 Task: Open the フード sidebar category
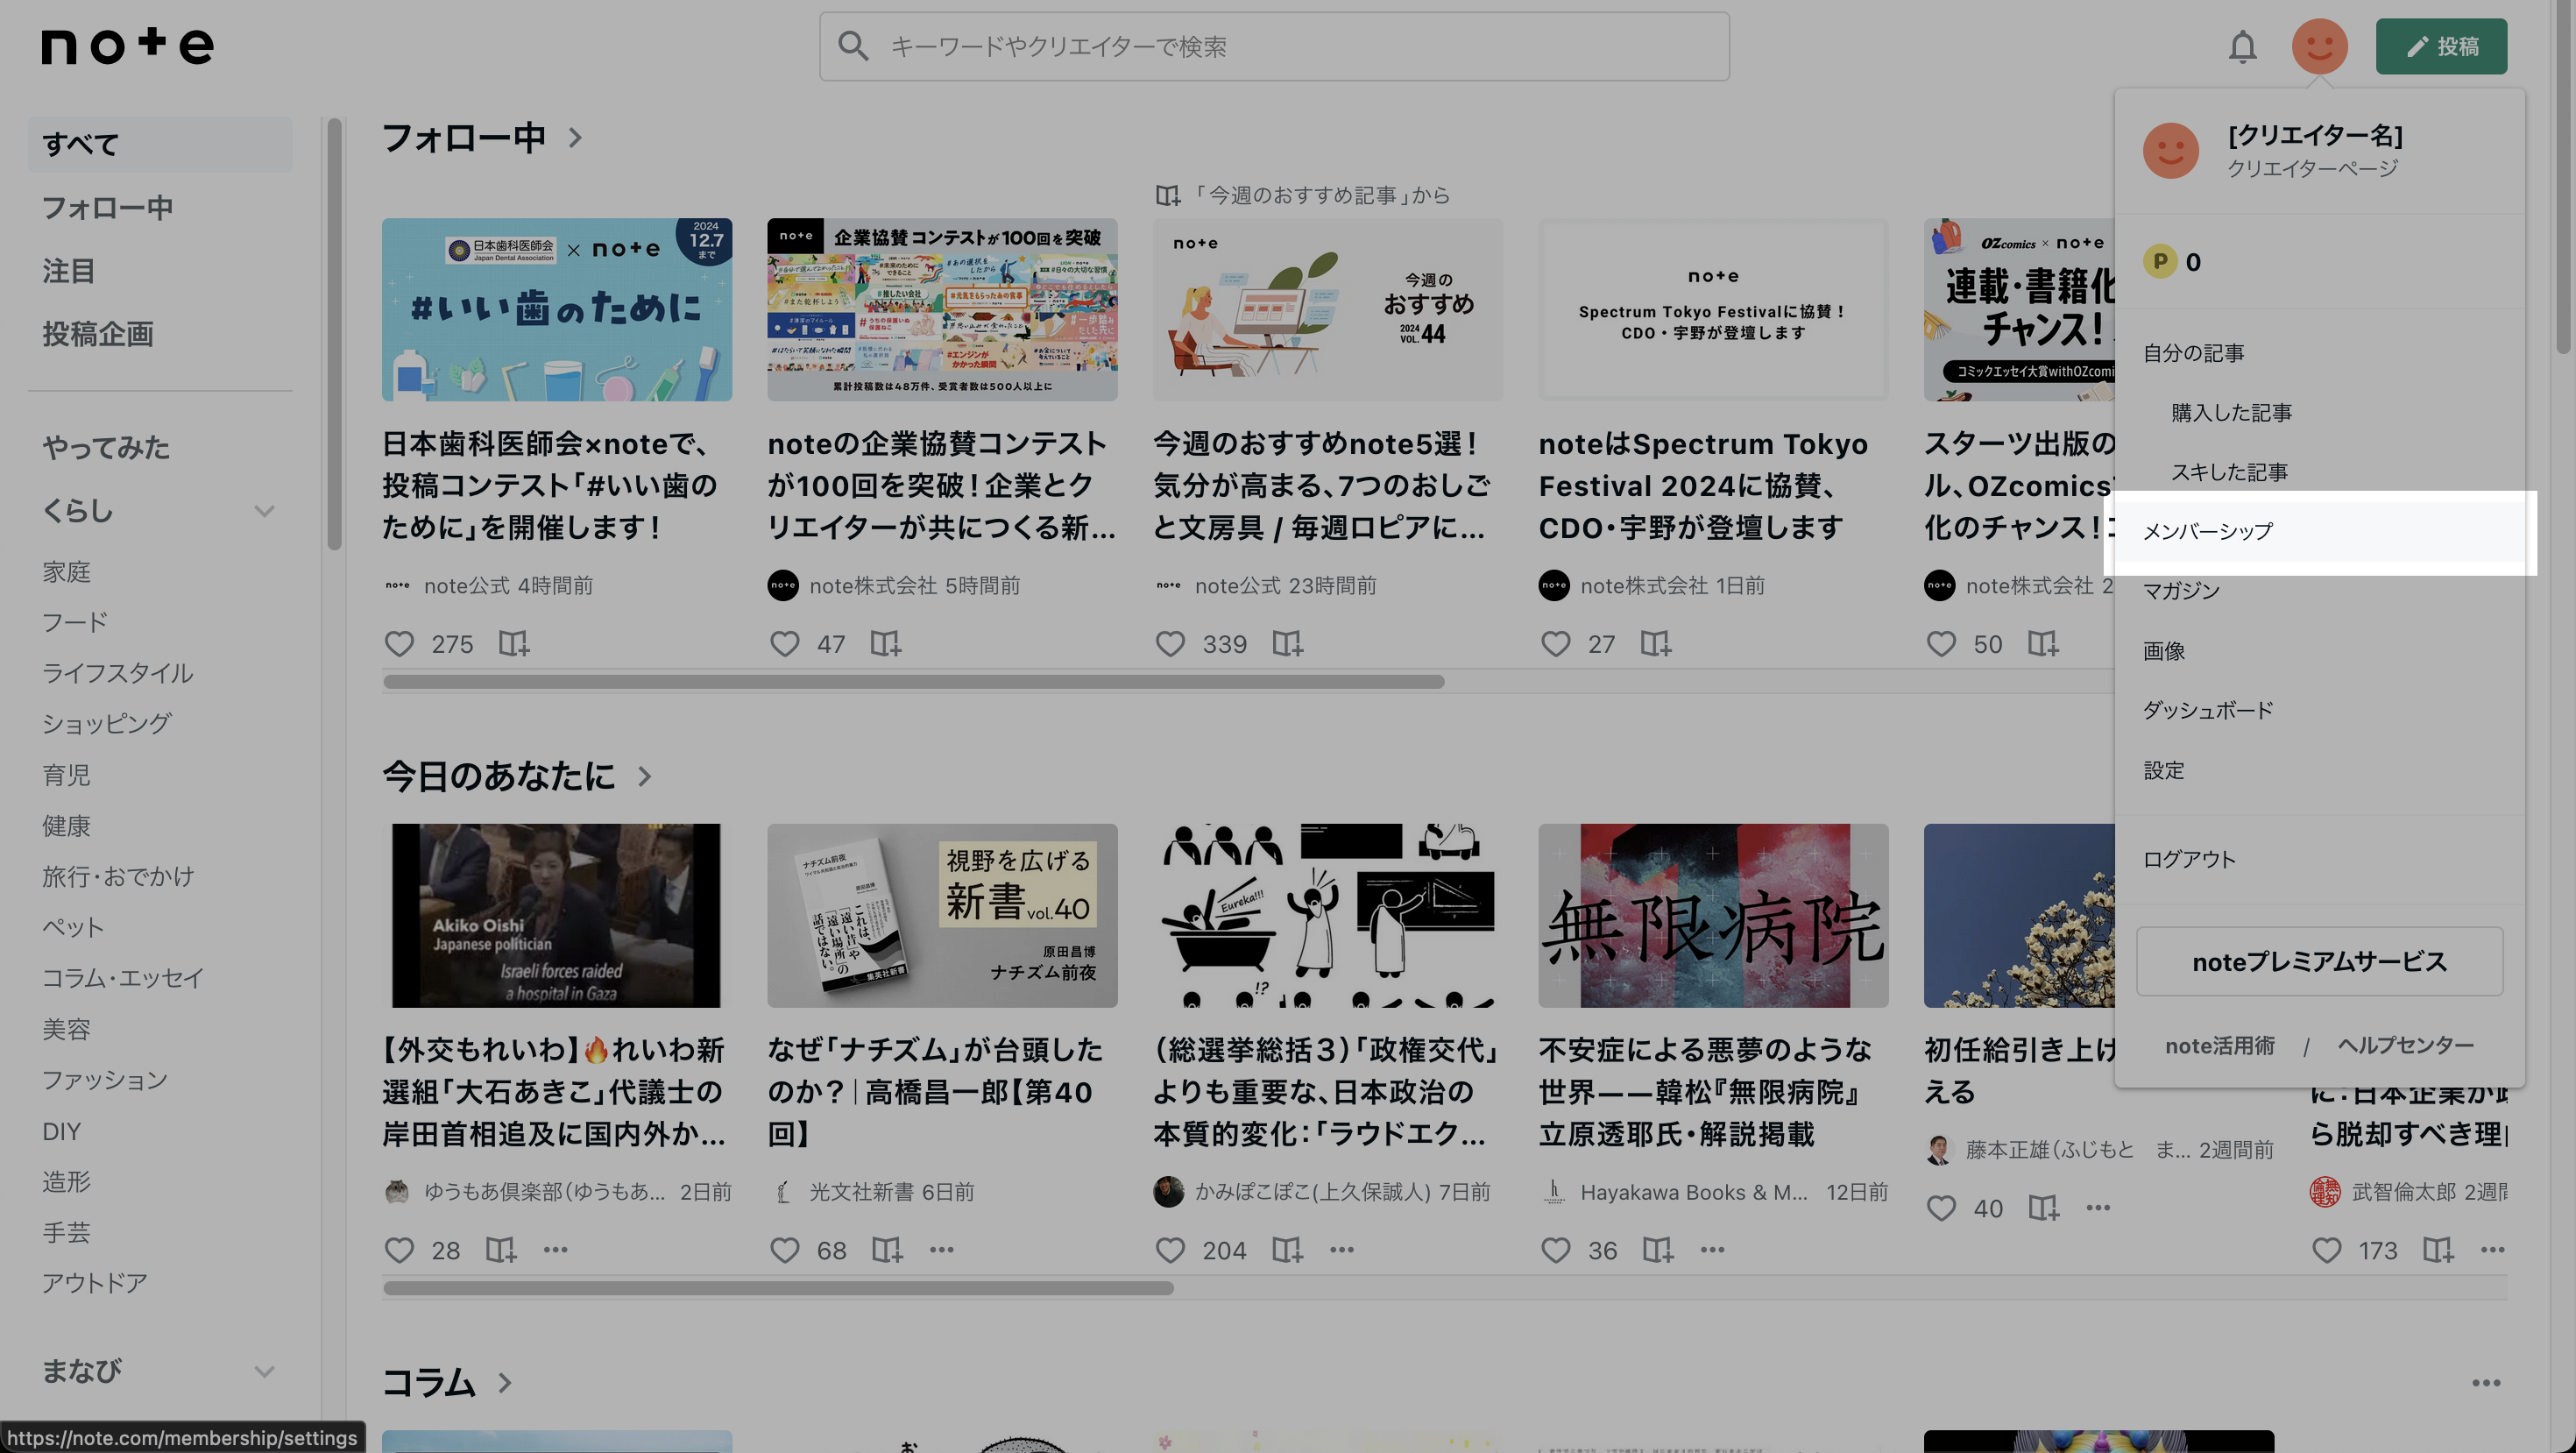pos(74,622)
